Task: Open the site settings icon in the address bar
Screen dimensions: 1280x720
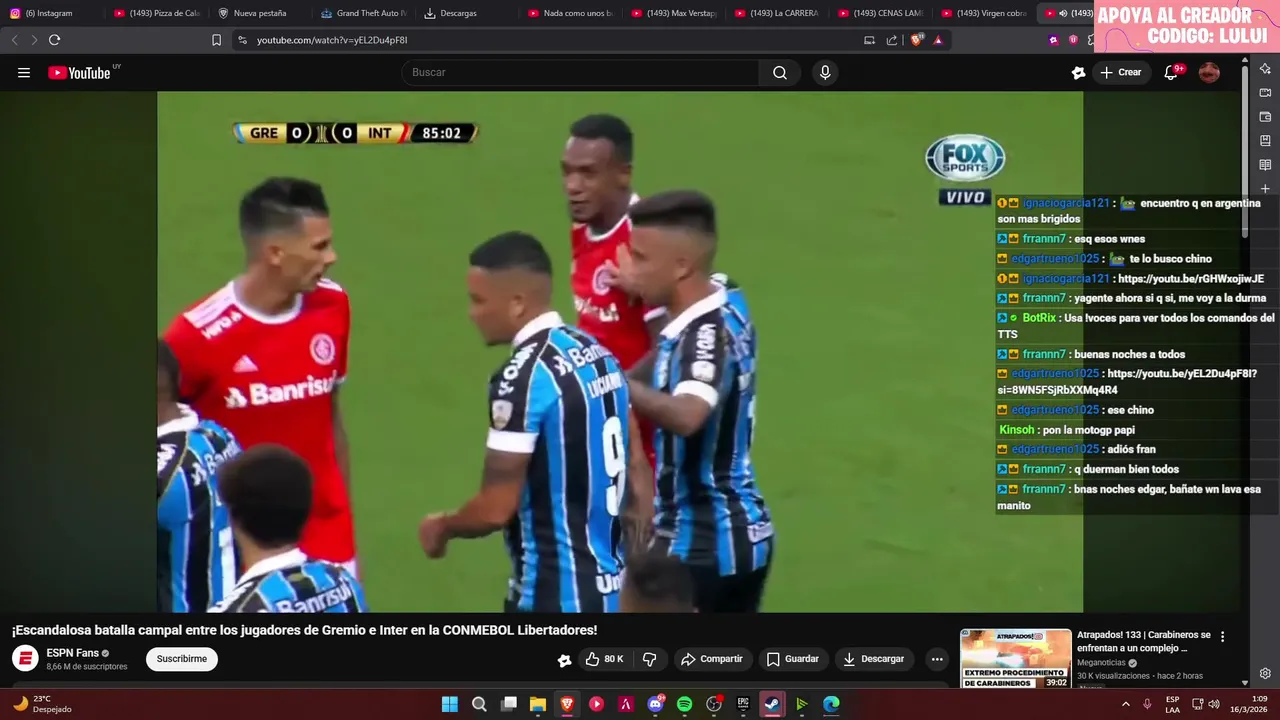Action: pyautogui.click(x=242, y=40)
